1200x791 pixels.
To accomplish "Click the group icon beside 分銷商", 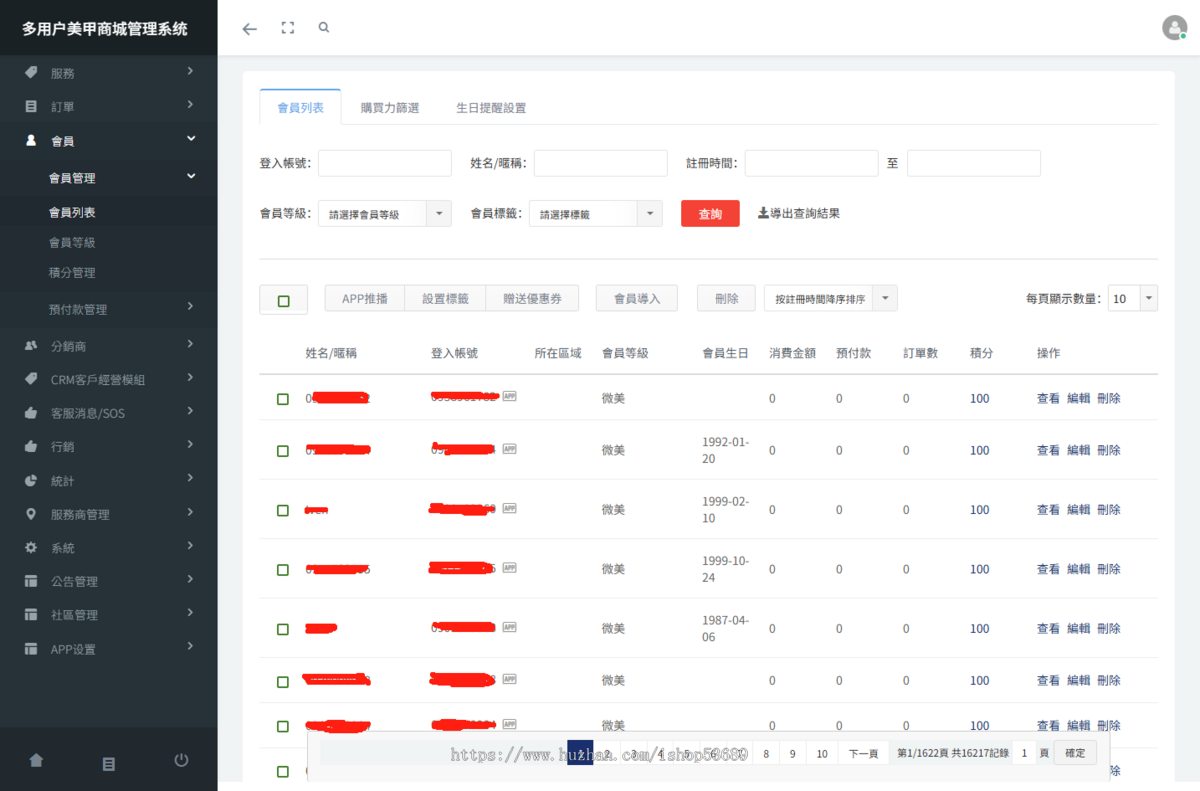I will coord(31,346).
